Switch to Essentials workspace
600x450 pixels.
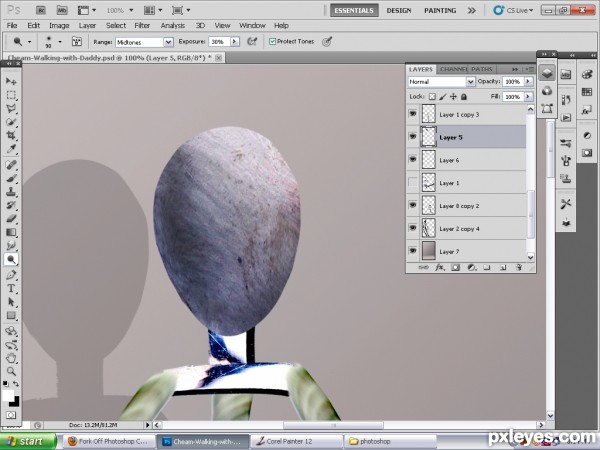pyautogui.click(x=354, y=10)
